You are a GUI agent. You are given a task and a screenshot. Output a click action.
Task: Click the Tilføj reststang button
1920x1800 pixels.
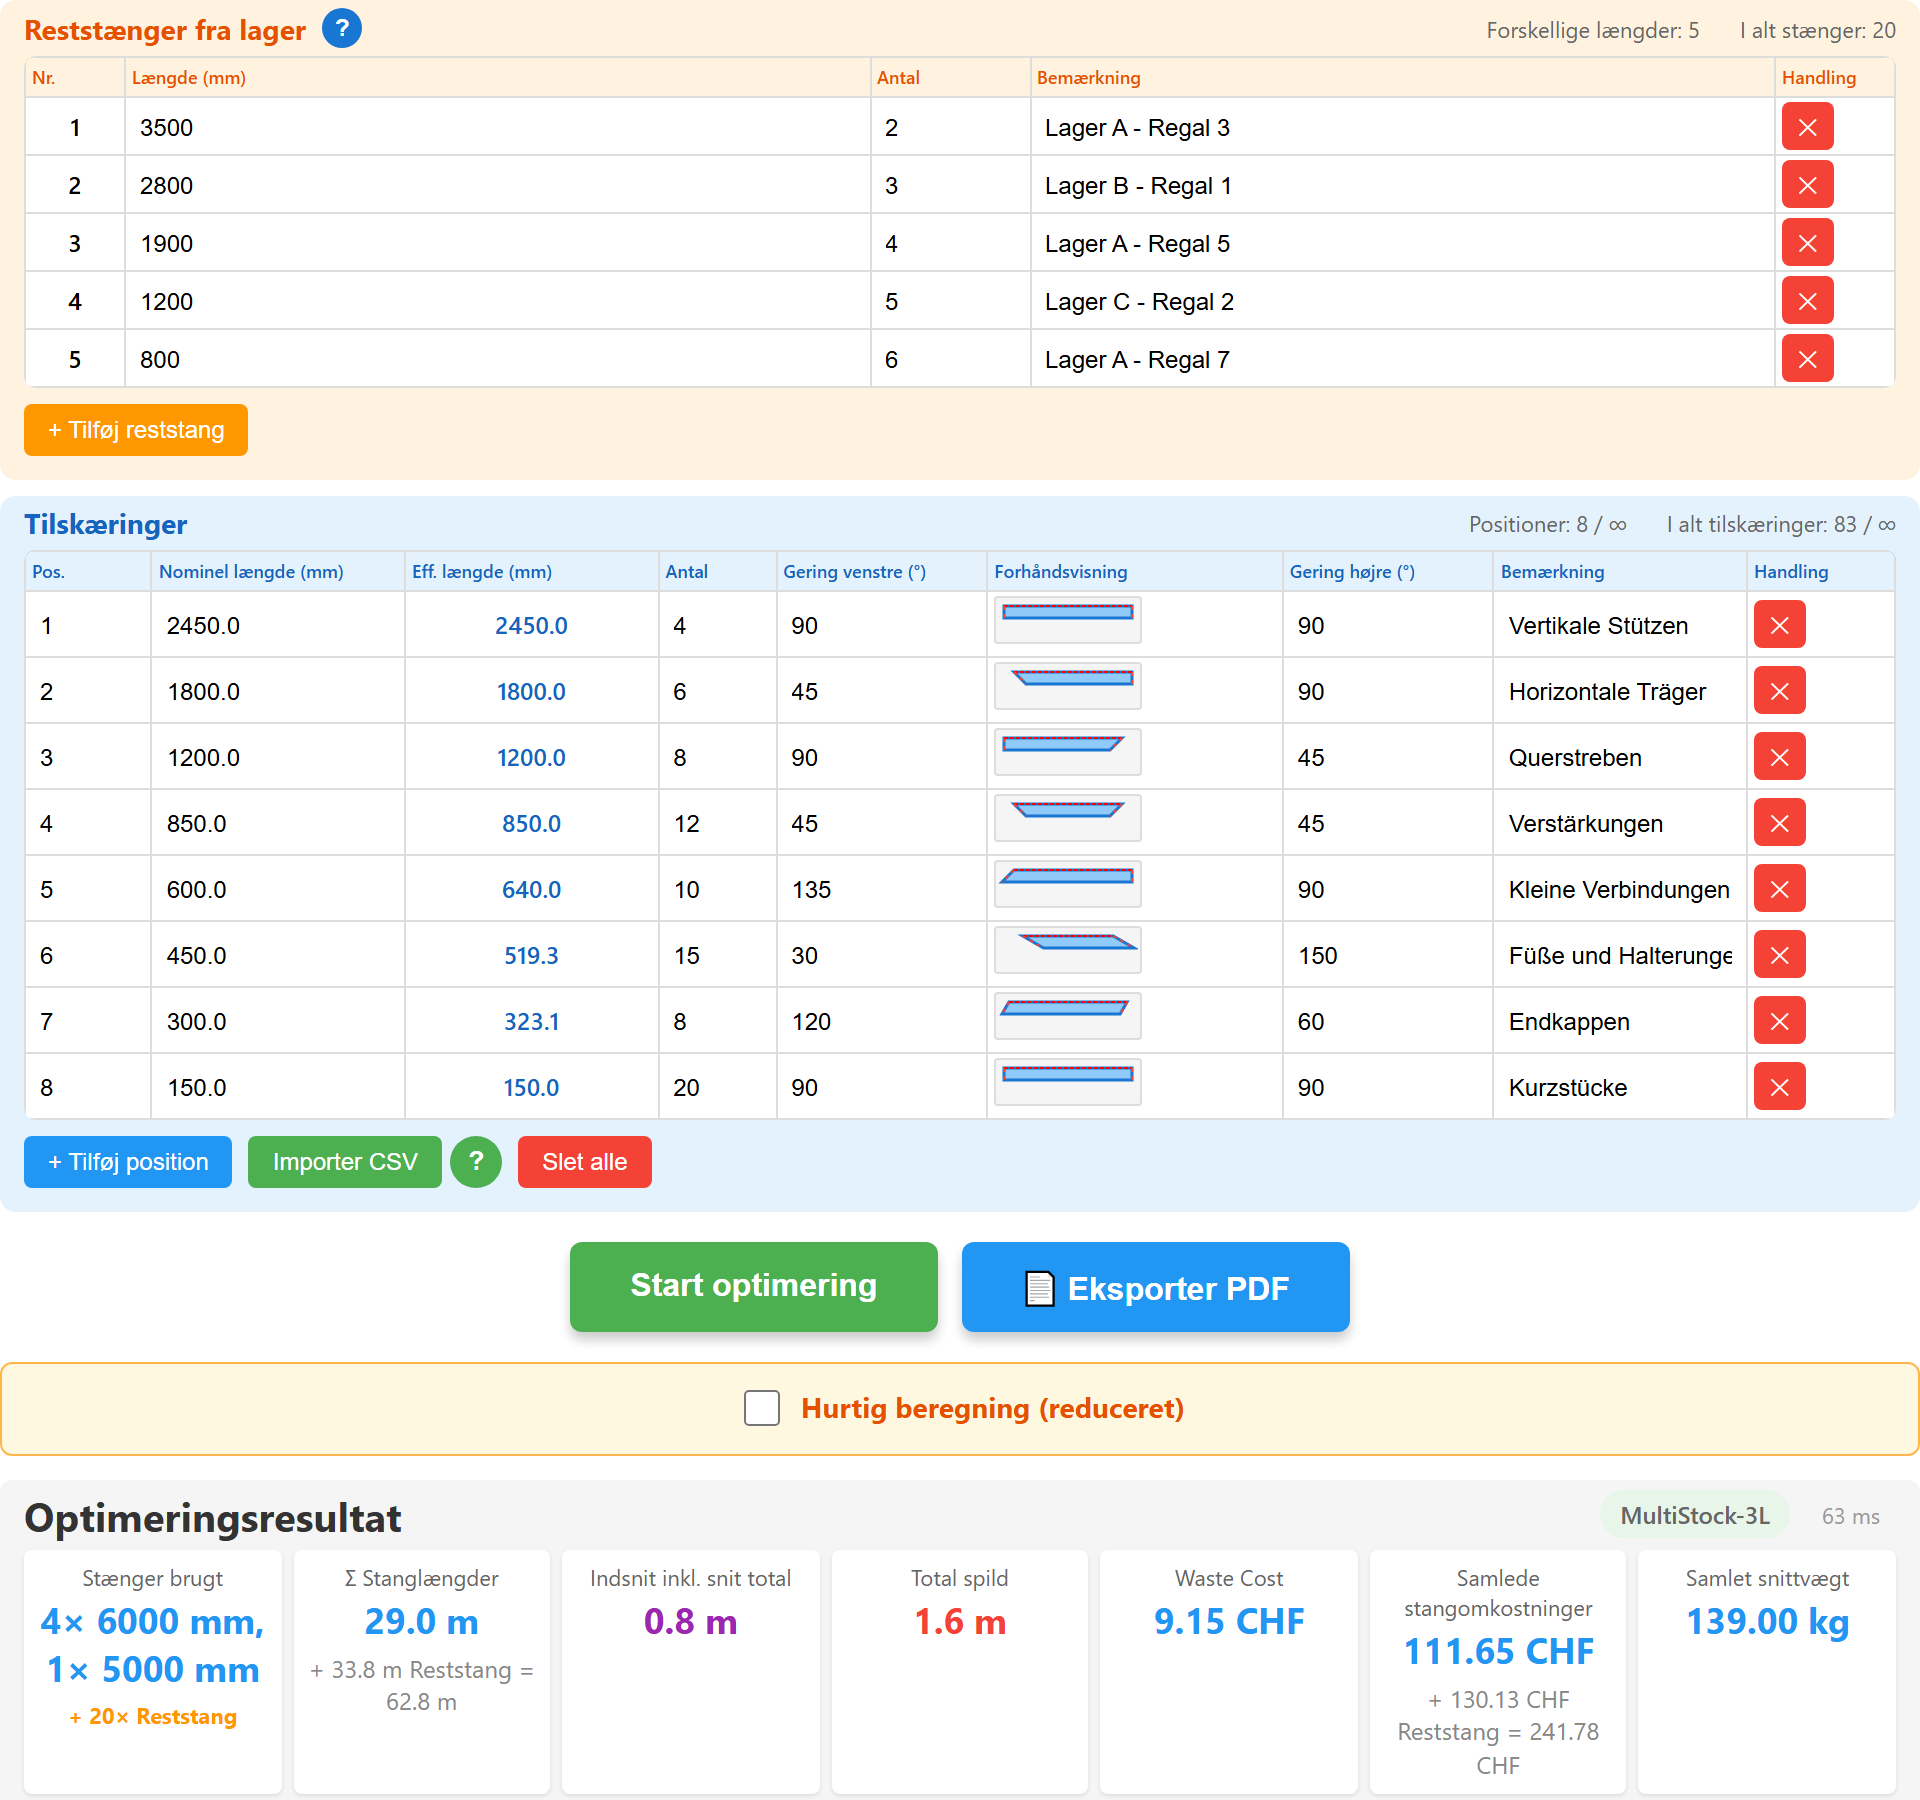click(136, 430)
